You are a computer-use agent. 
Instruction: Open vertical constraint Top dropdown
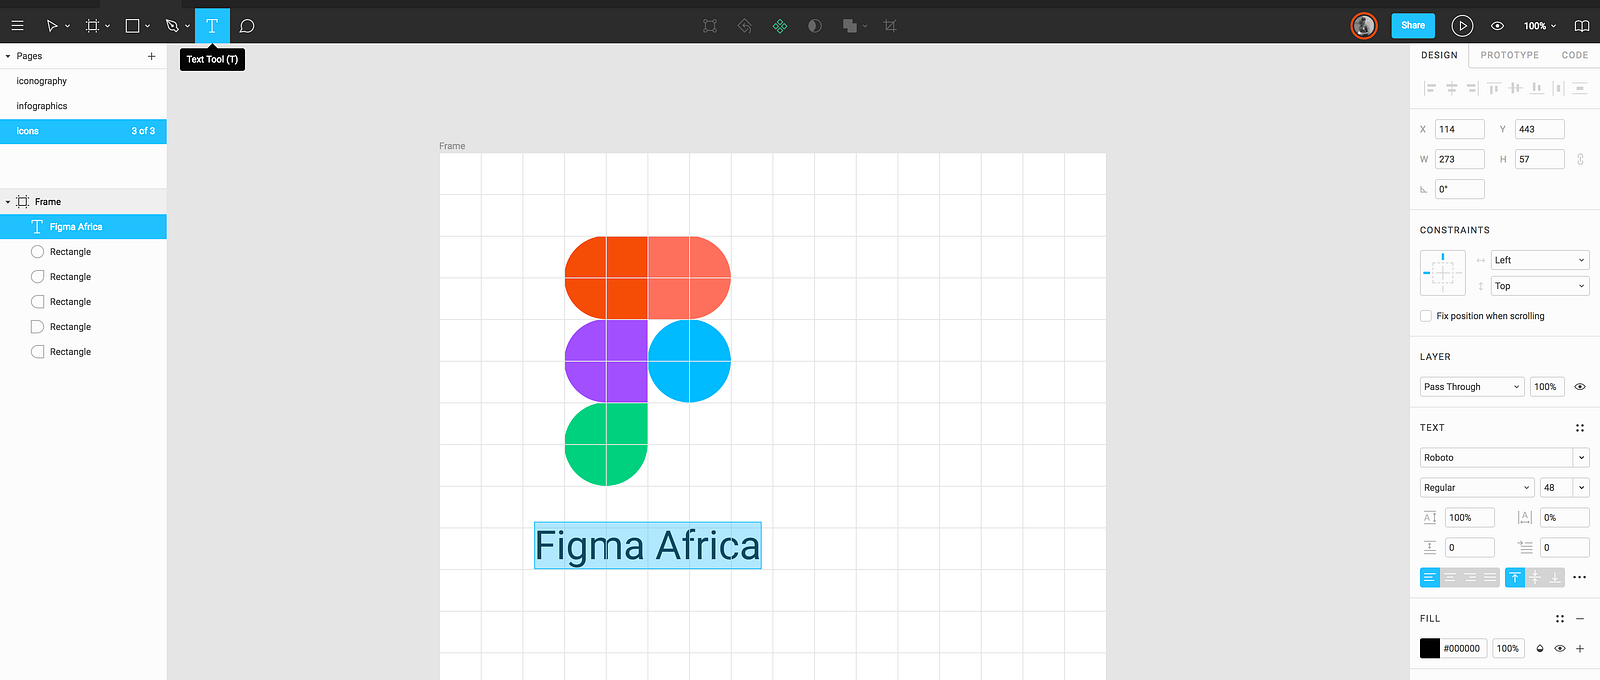click(1540, 286)
